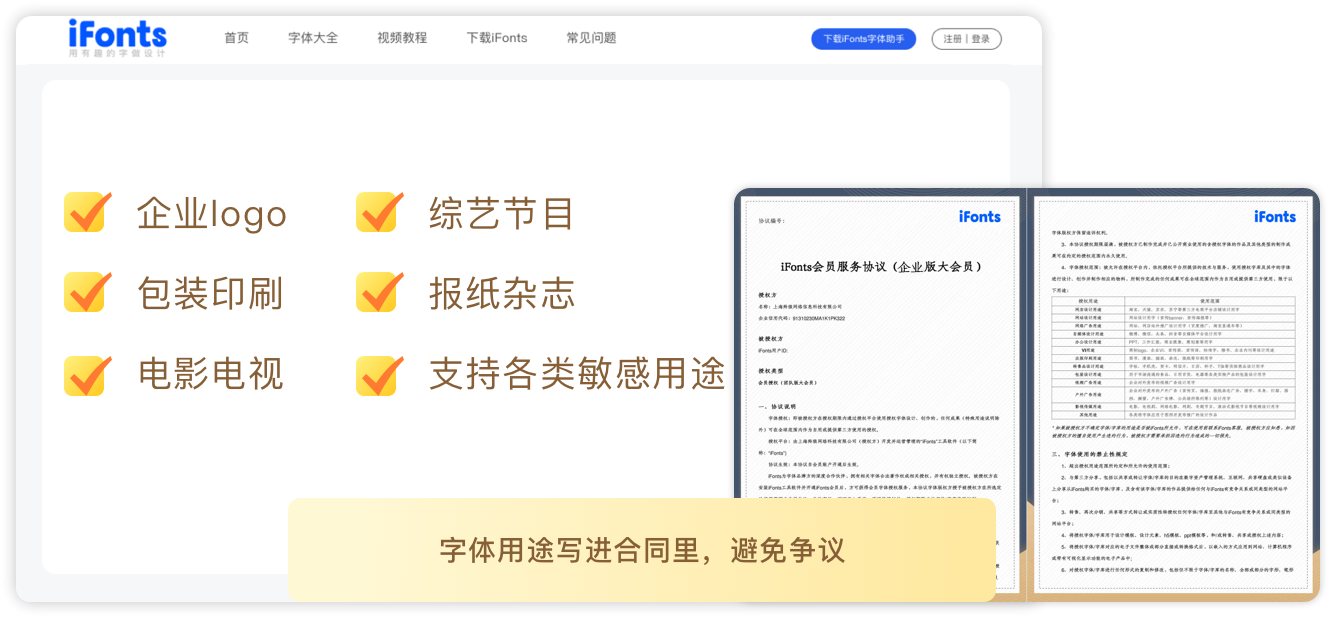
Task: Open the 首页 nav item
Action: pyautogui.click(x=237, y=38)
